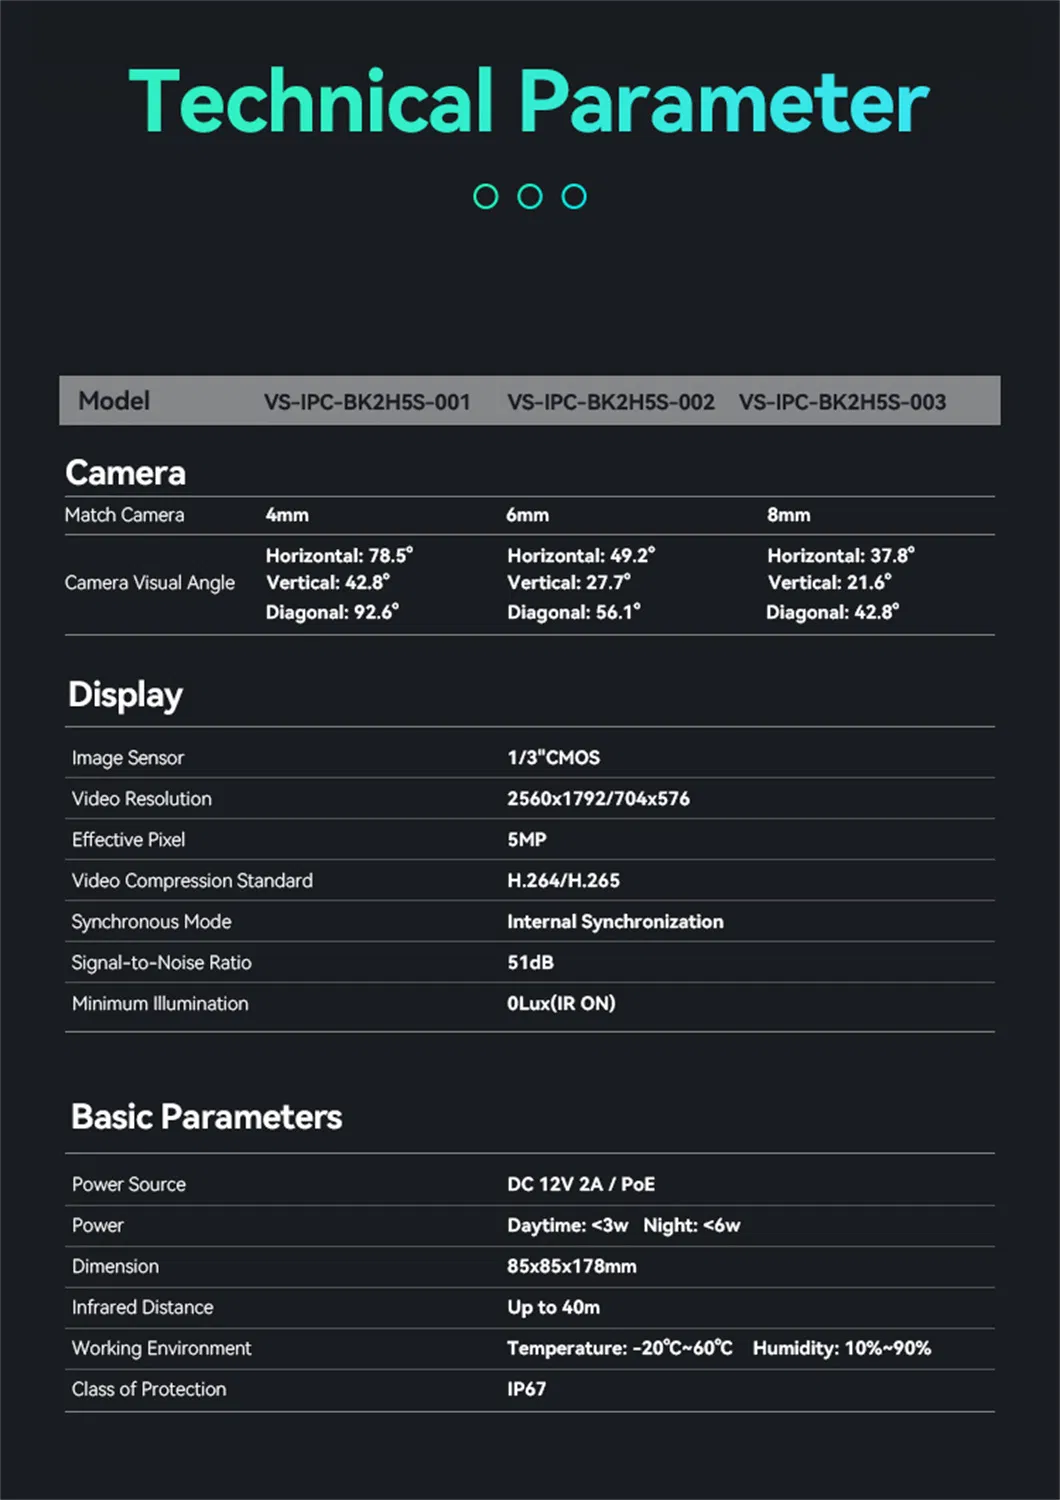
Task: Collapse the Display section header
Action: pos(125,694)
